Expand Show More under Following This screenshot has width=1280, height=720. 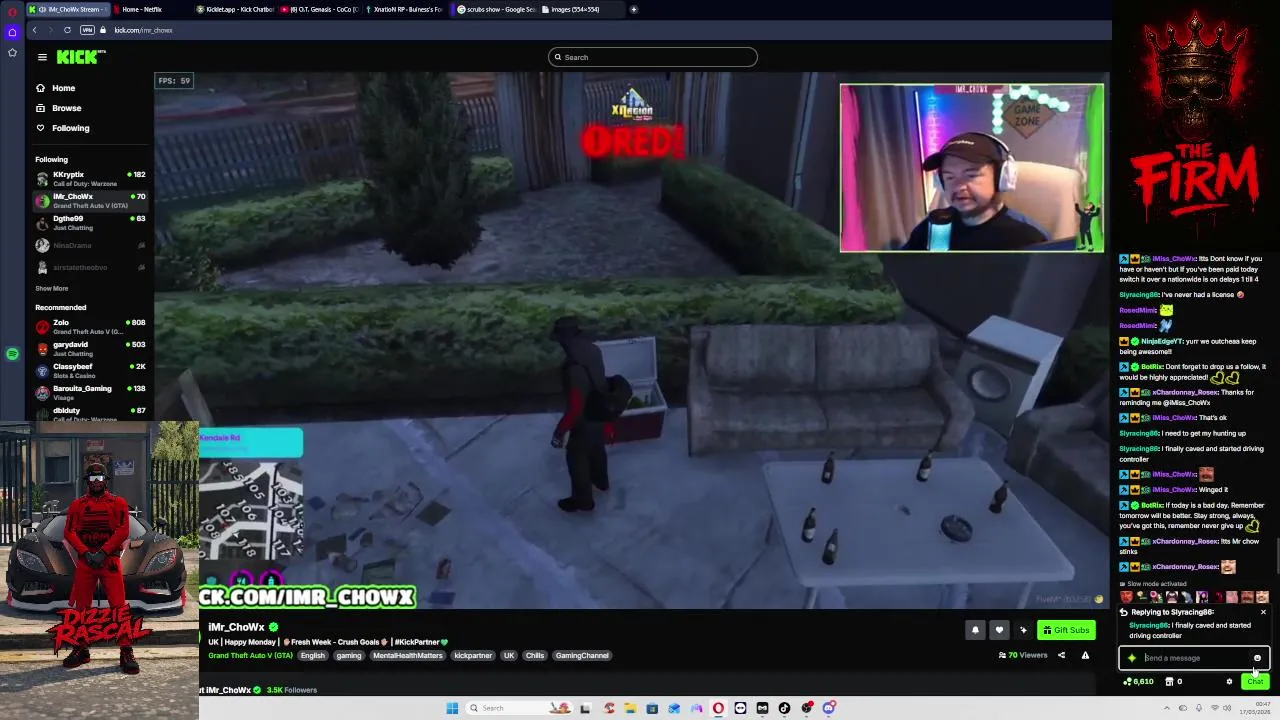click(52, 288)
